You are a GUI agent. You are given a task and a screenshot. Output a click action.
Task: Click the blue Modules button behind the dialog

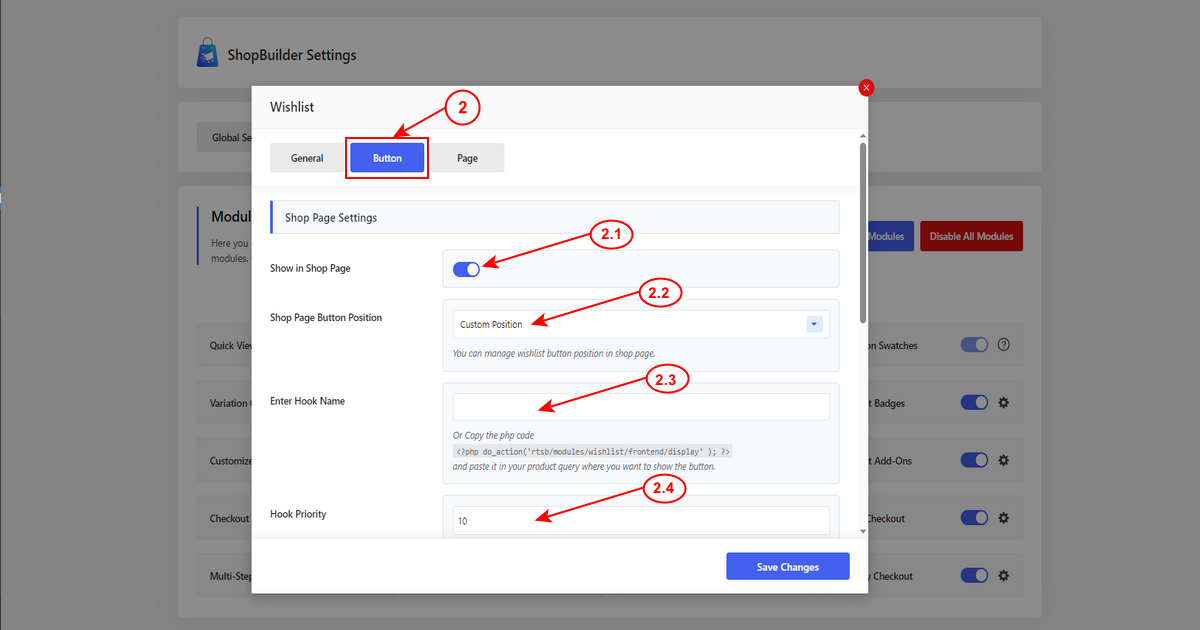tap(890, 236)
